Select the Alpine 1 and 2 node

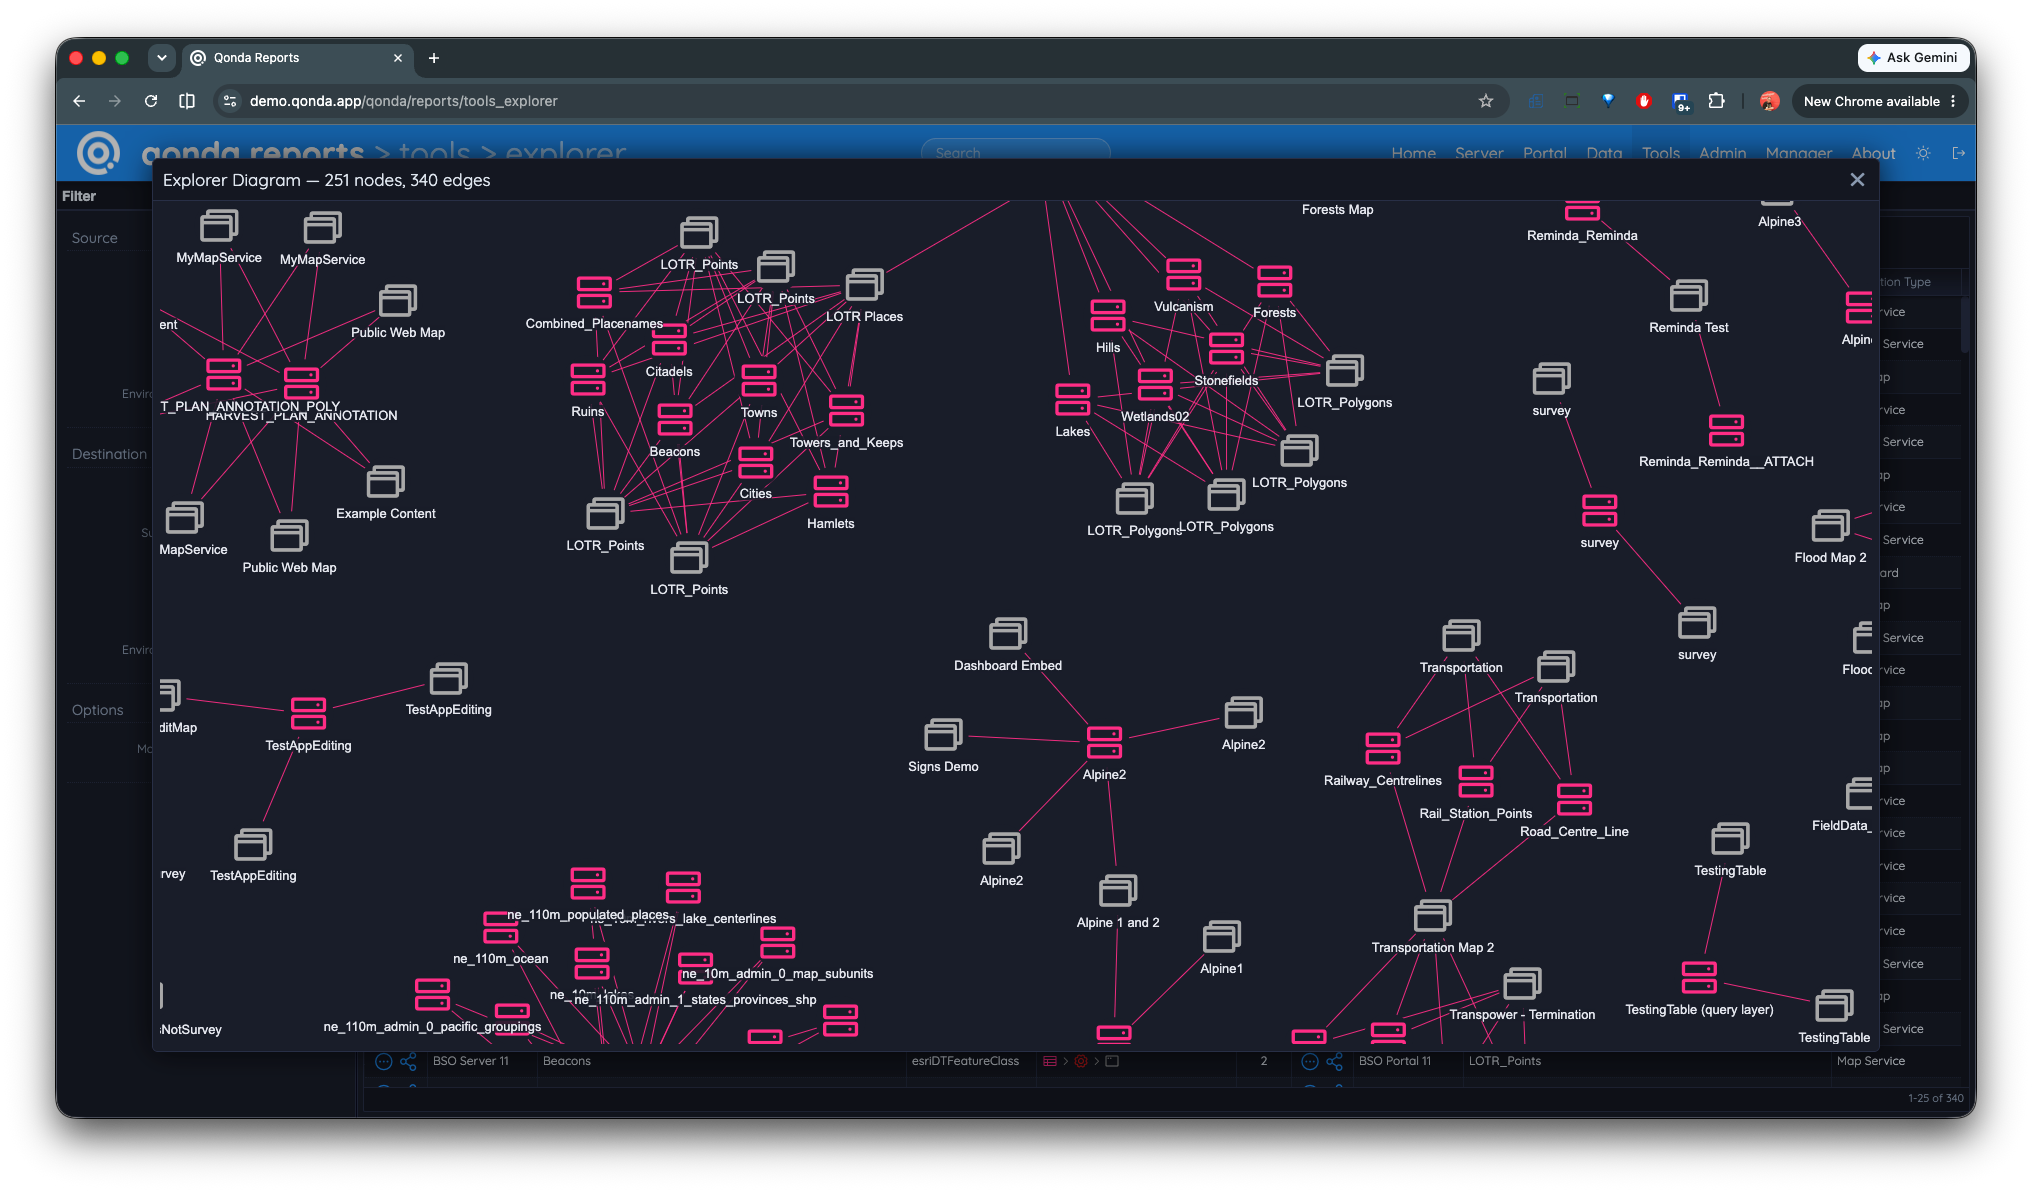click(1118, 891)
